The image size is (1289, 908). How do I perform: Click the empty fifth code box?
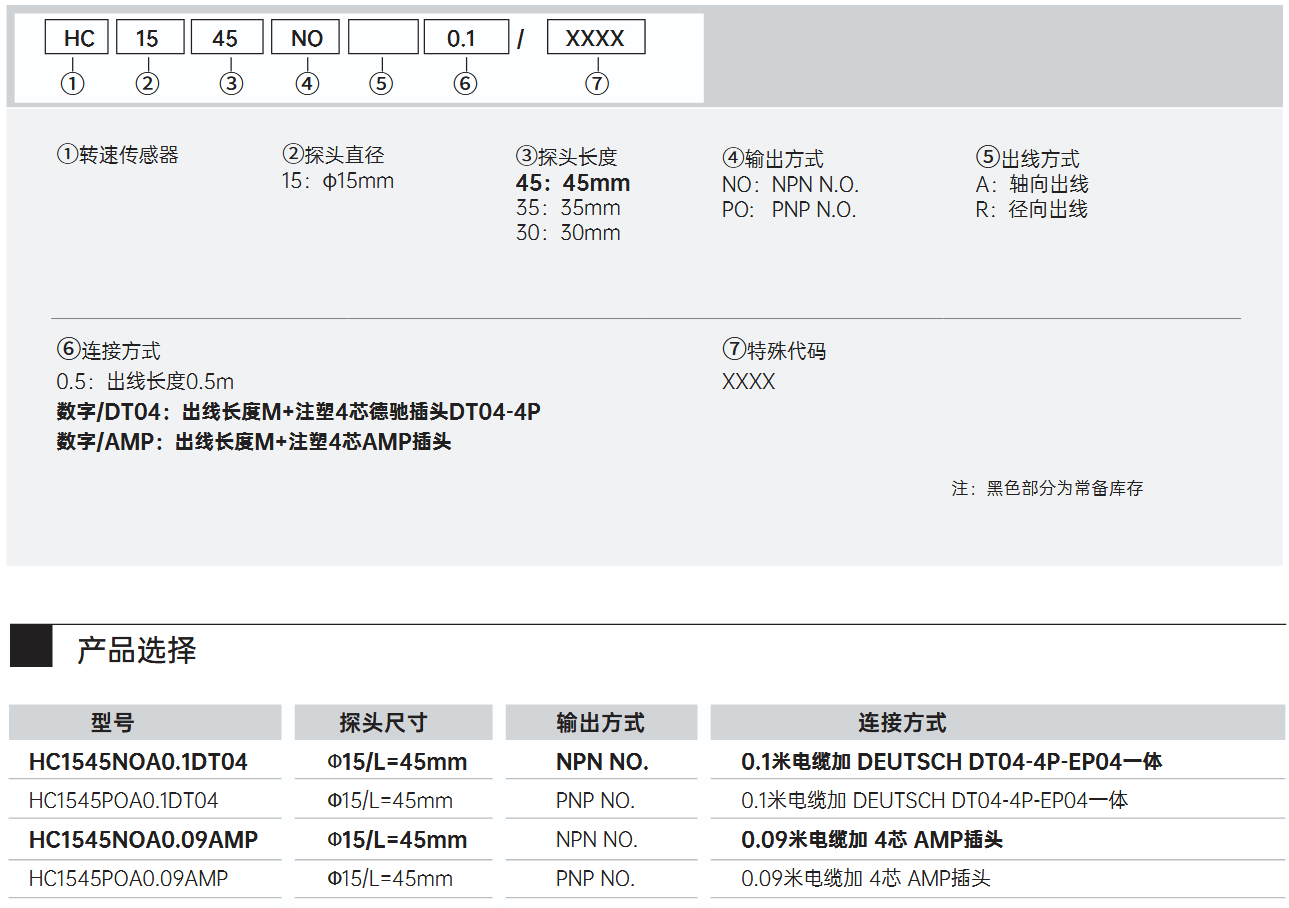[x=383, y=38]
